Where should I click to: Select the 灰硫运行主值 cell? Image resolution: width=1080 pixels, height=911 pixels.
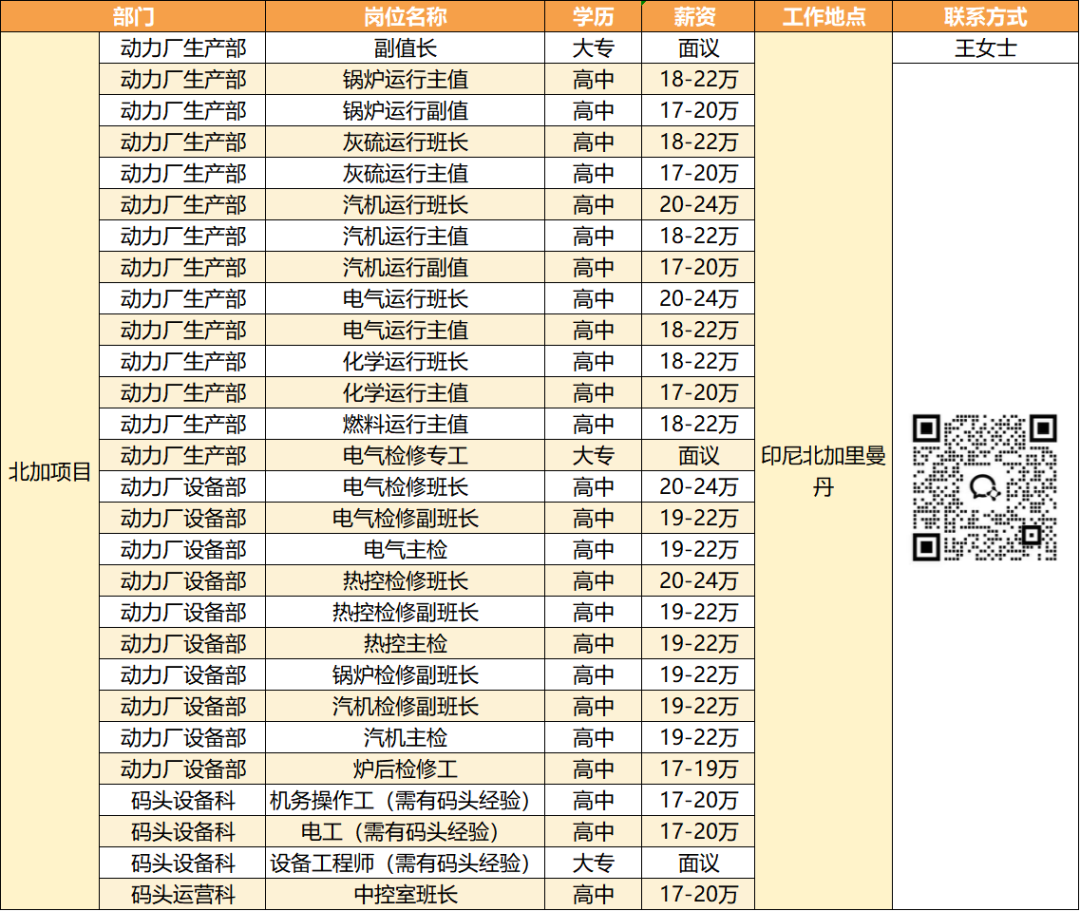click(x=405, y=174)
